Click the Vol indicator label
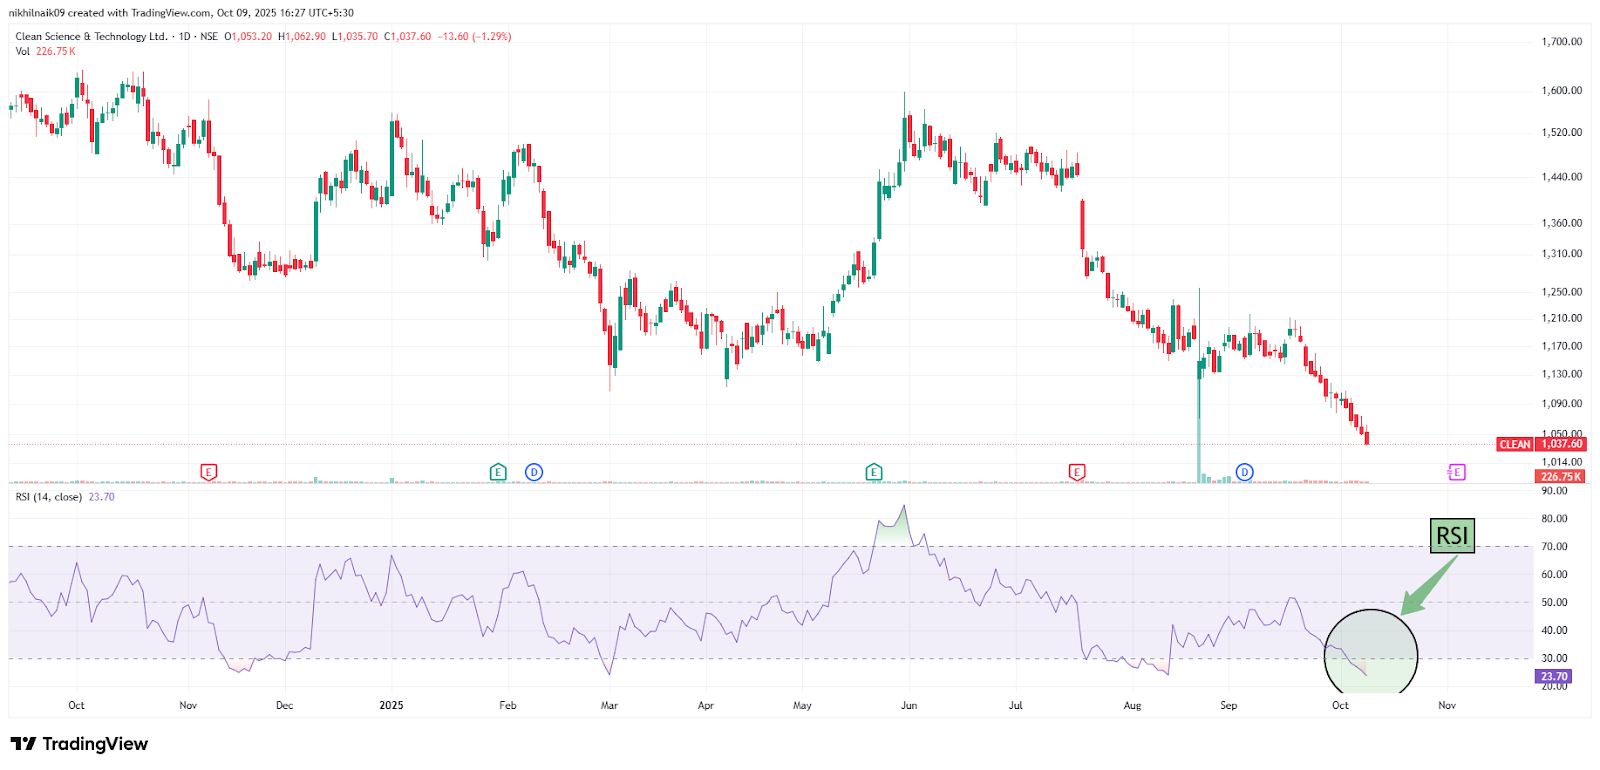Viewport: 1600px width, 770px height. [x=23, y=52]
